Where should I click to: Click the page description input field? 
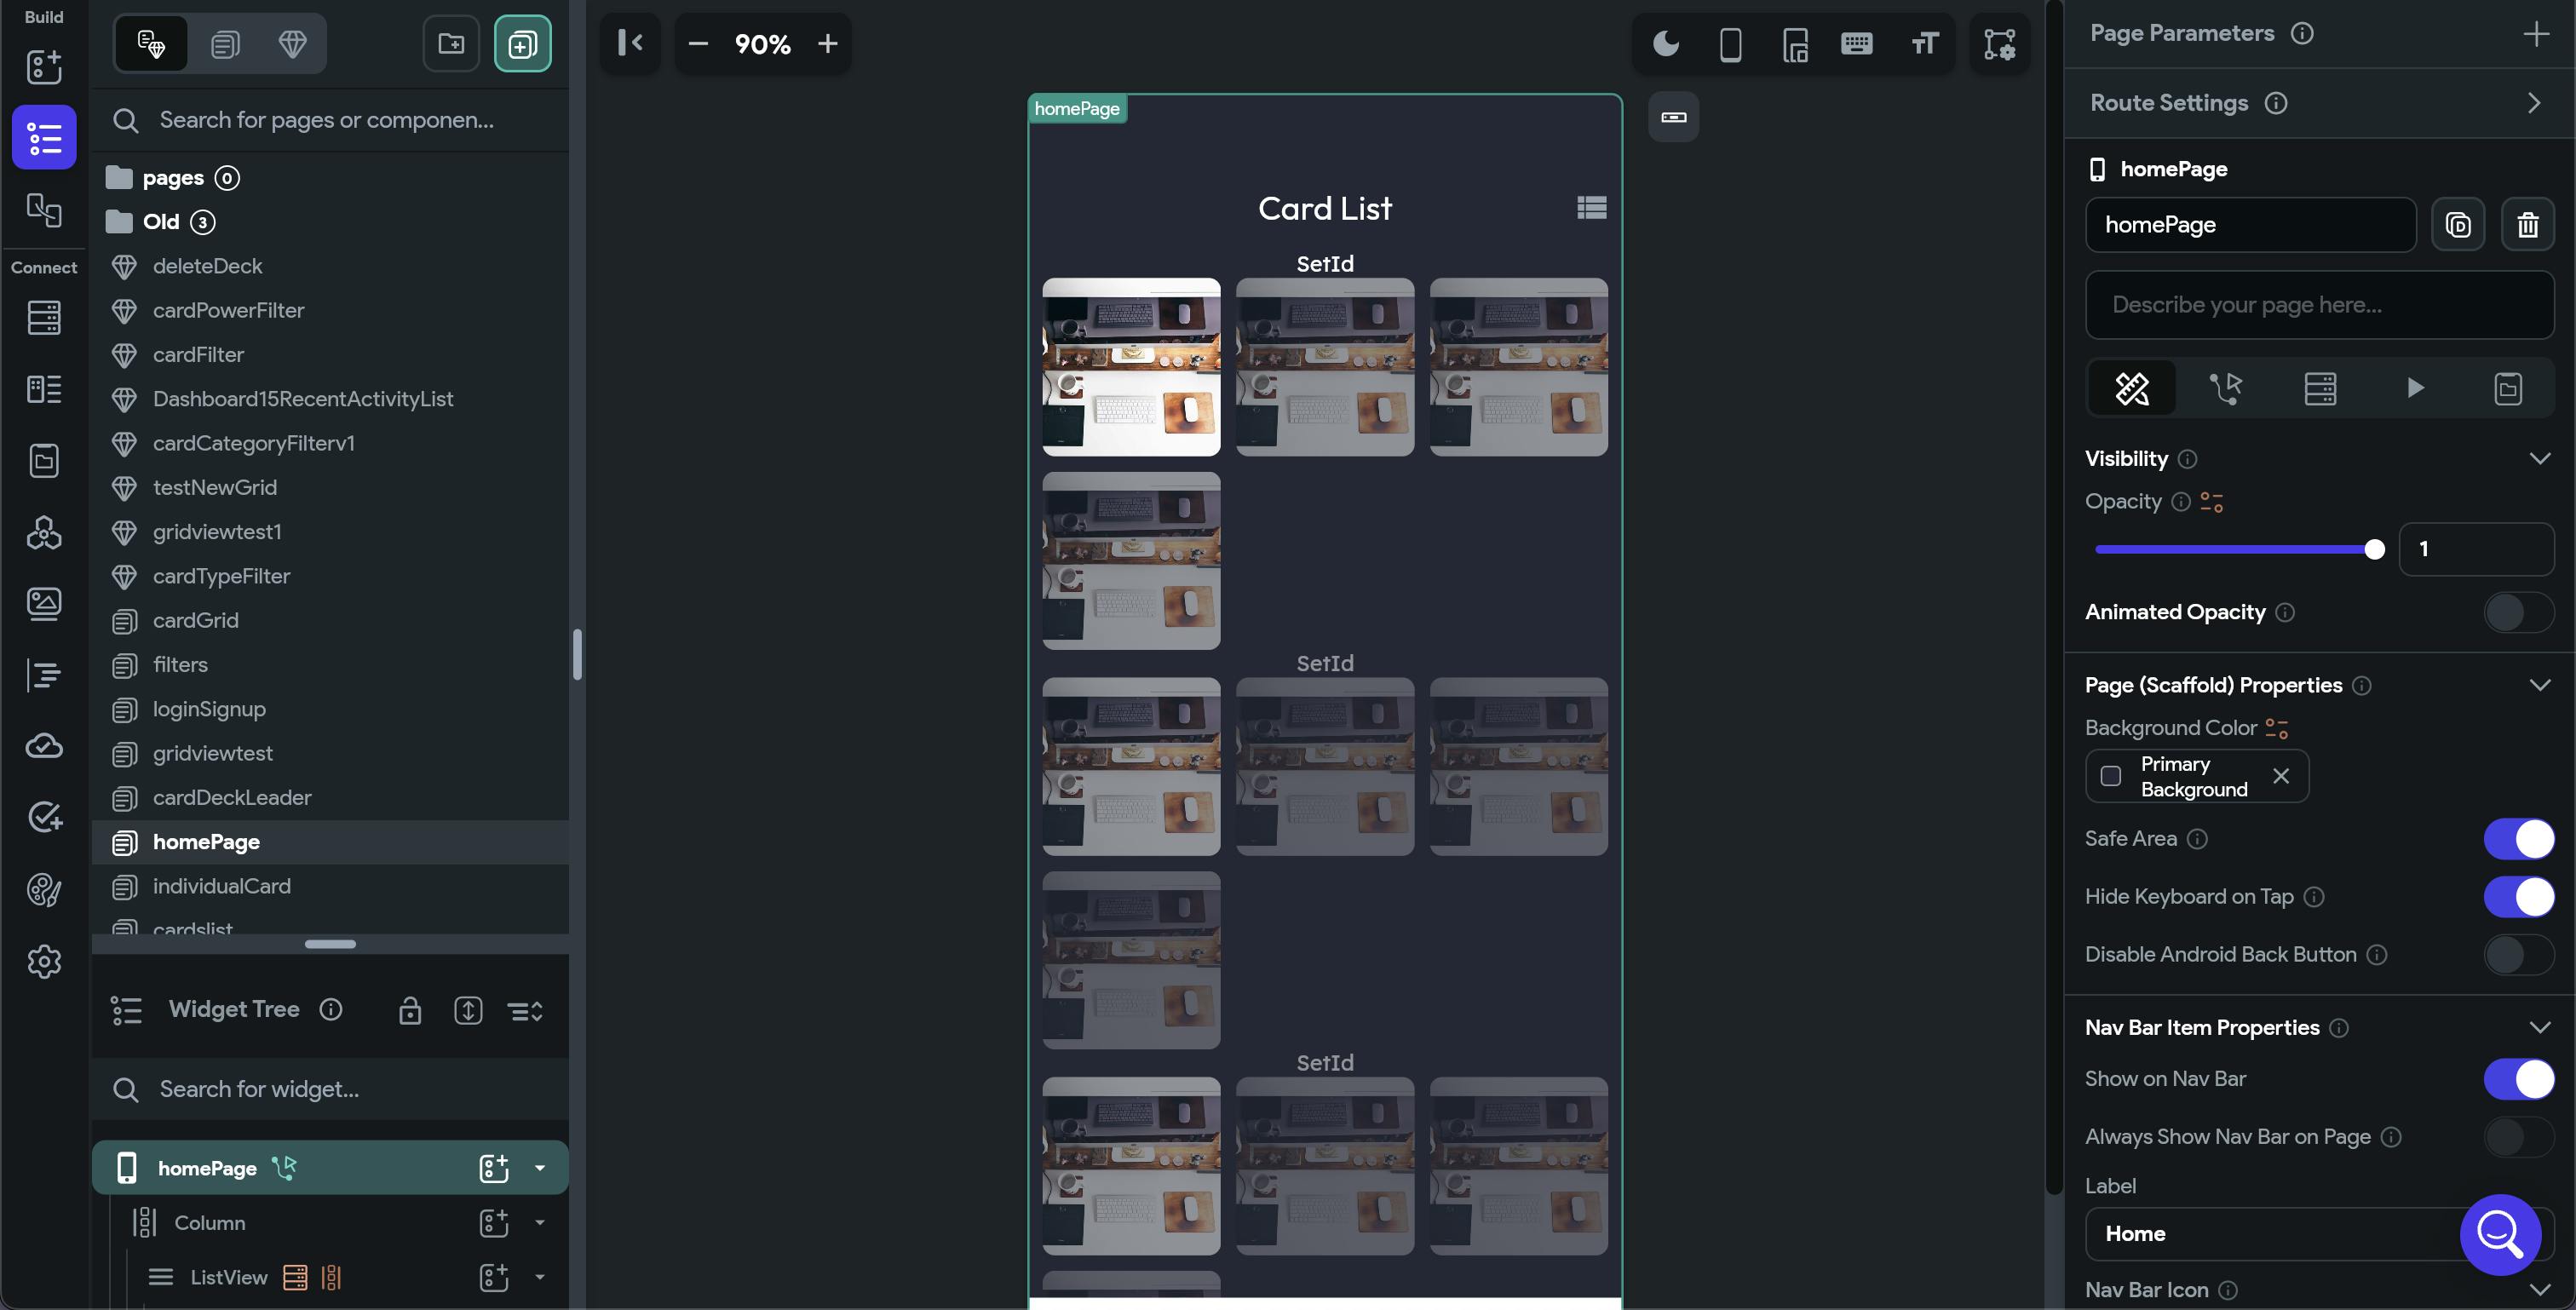[x=2319, y=305]
